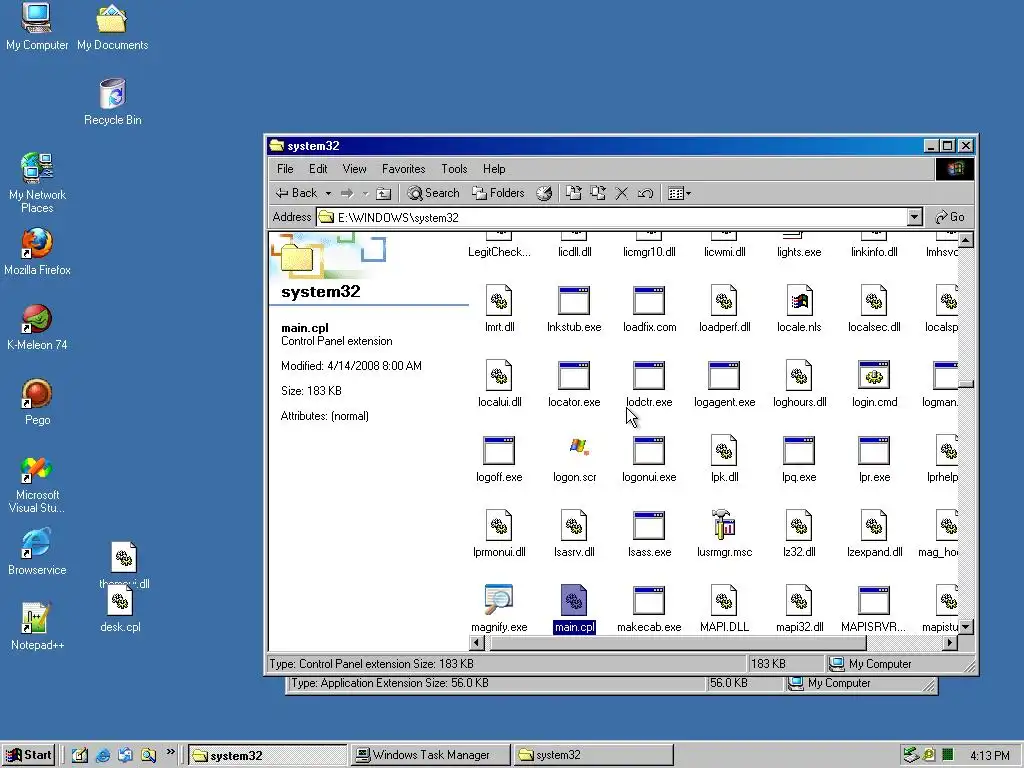This screenshot has height=768, width=1024.
Task: Click vertical scrollbar down arrow
Action: point(966,627)
